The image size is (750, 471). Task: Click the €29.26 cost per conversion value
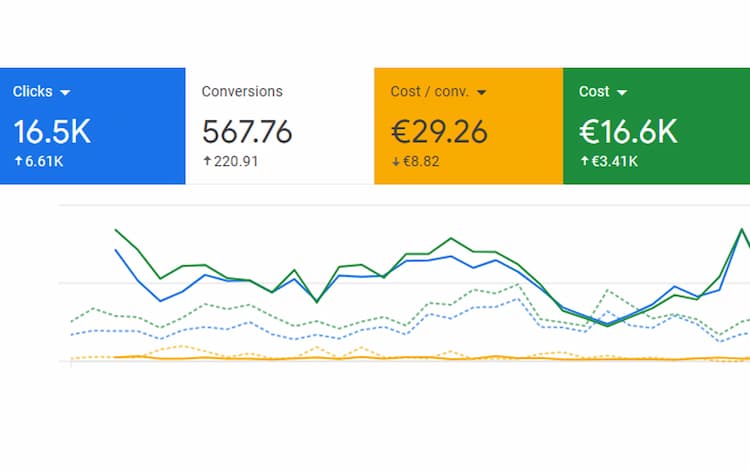(x=439, y=131)
